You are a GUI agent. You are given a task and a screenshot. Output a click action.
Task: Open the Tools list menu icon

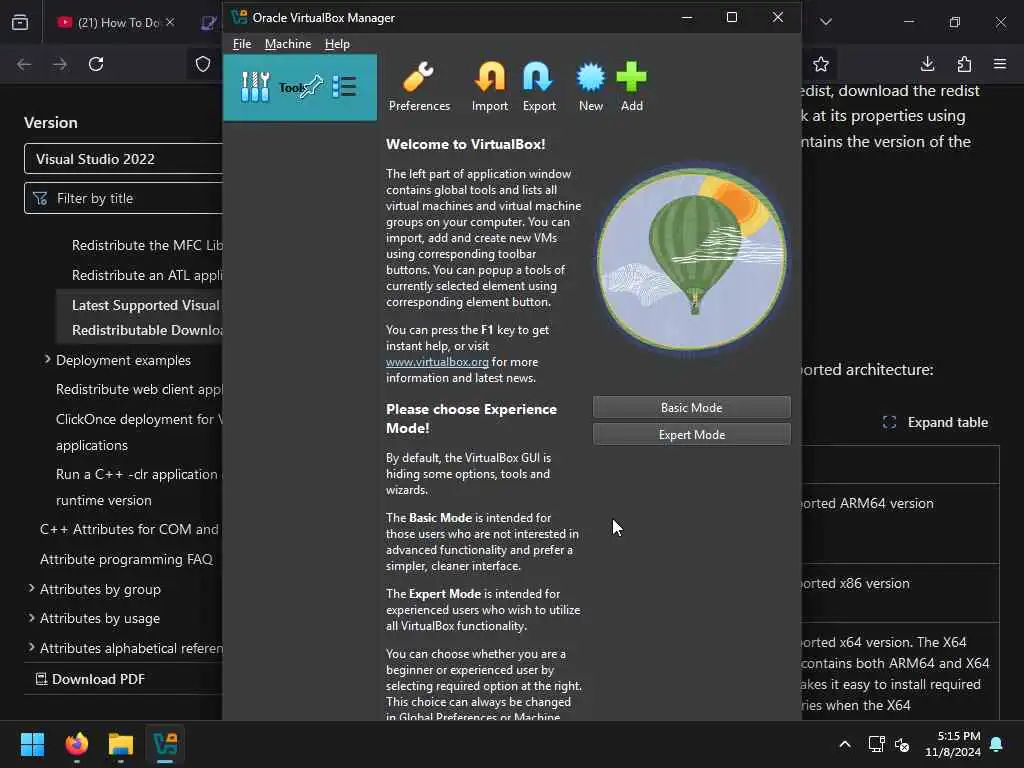344,86
